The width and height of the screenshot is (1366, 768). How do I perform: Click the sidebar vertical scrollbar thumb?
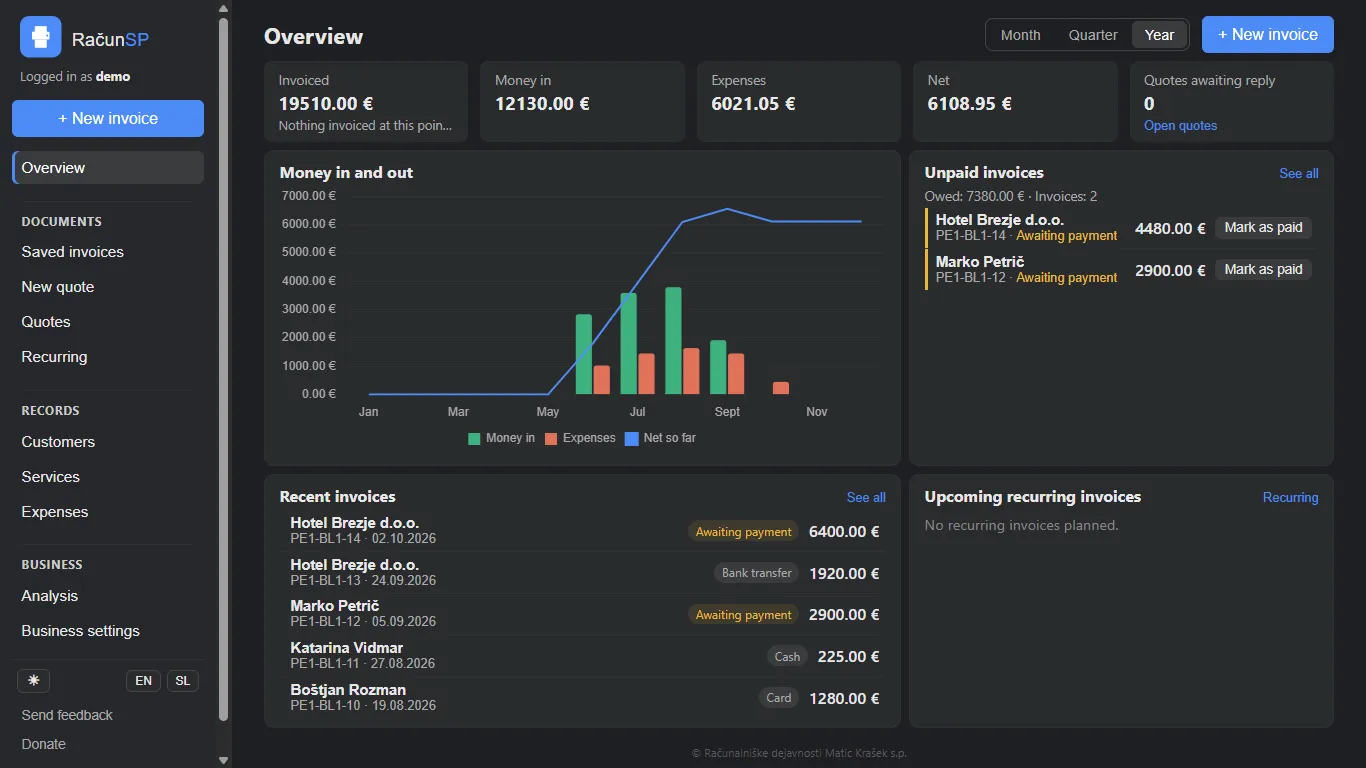point(224,368)
